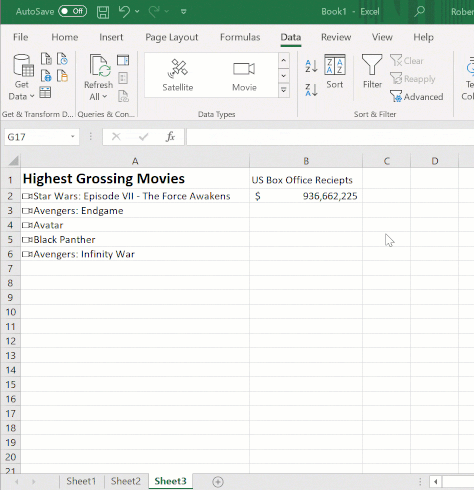Select column C header
The image size is (474, 490).
387,161
